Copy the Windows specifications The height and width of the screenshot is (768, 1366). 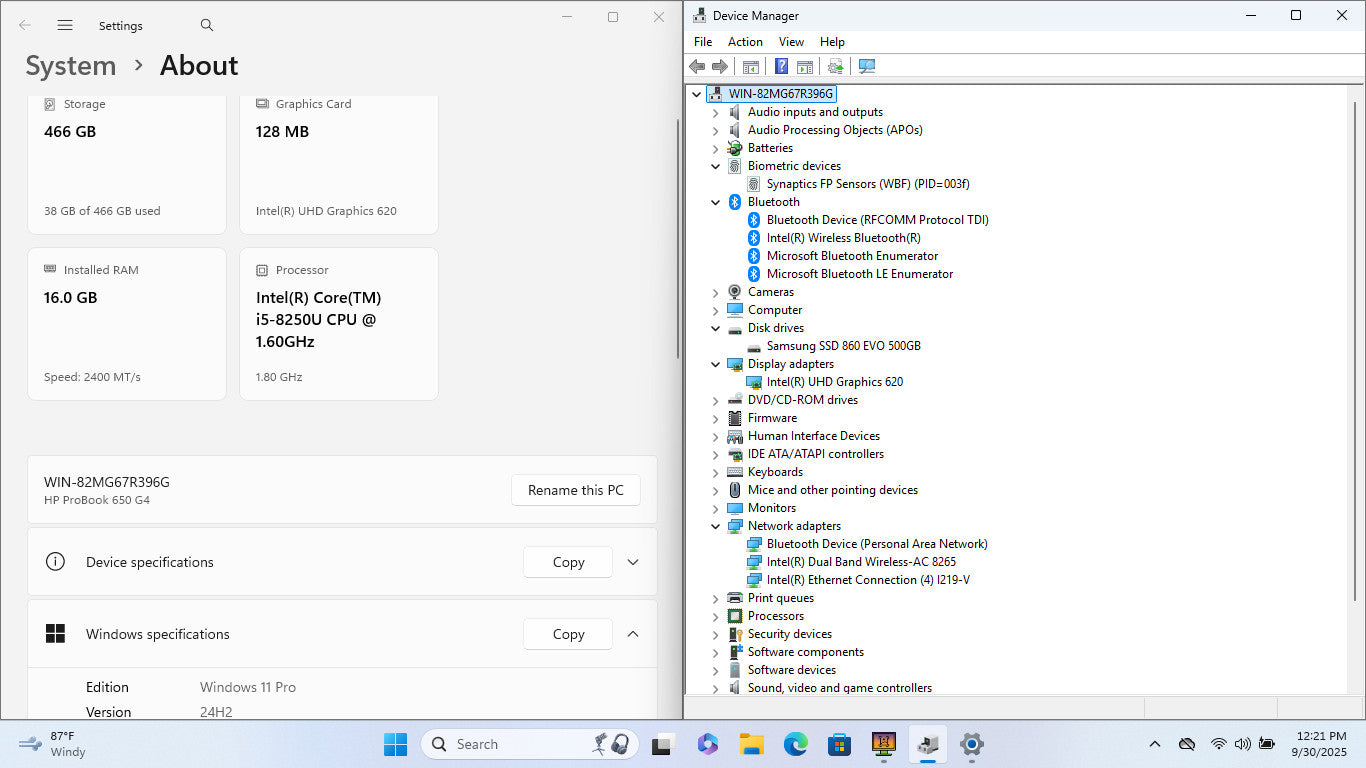click(x=568, y=634)
